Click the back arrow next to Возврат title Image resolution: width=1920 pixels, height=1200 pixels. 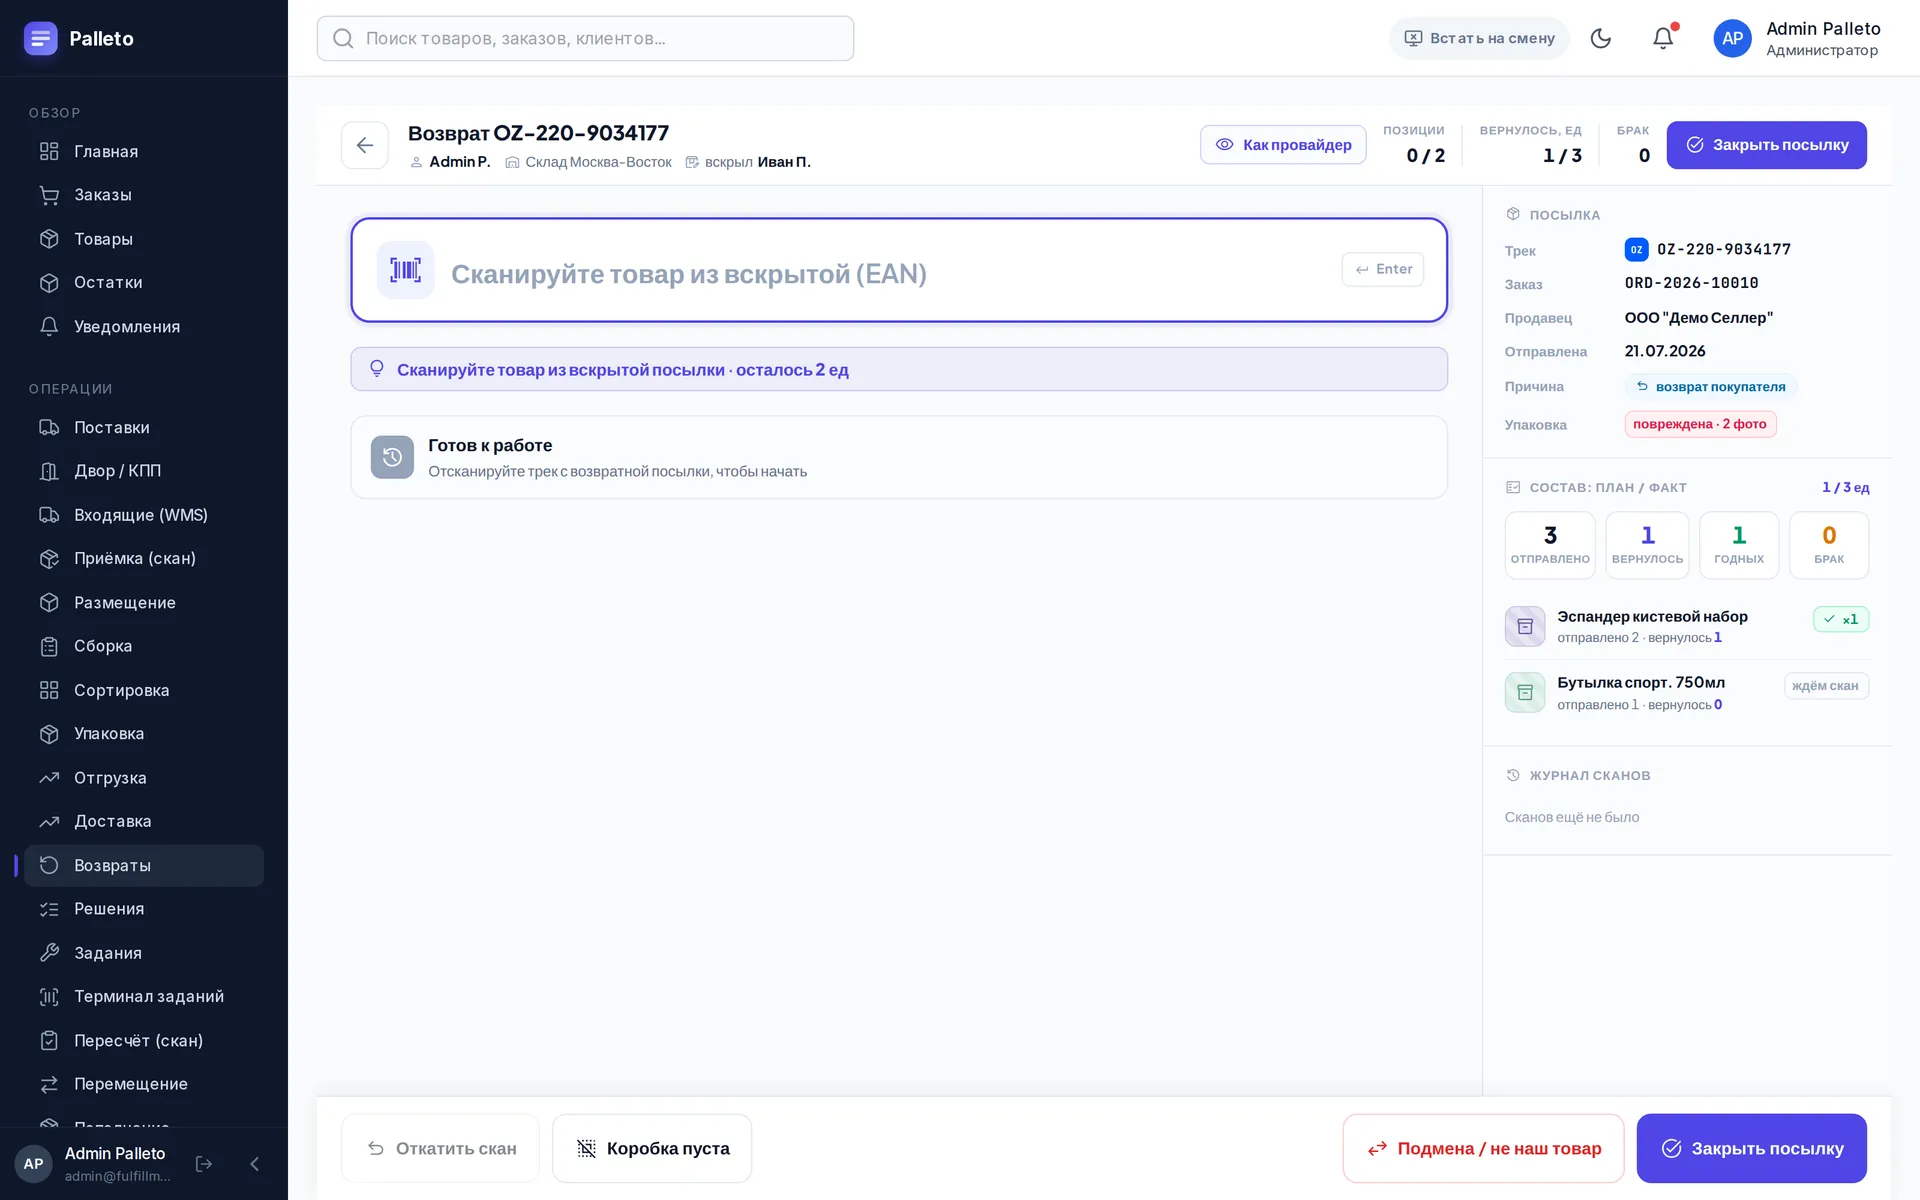(365, 145)
